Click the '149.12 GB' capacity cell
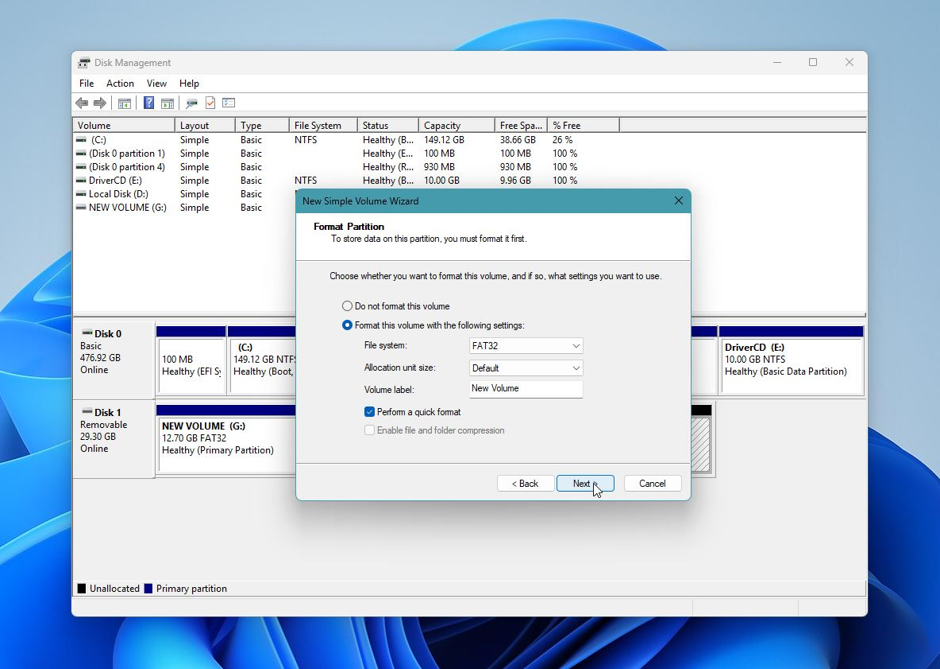This screenshot has height=669, width=940. tap(444, 140)
